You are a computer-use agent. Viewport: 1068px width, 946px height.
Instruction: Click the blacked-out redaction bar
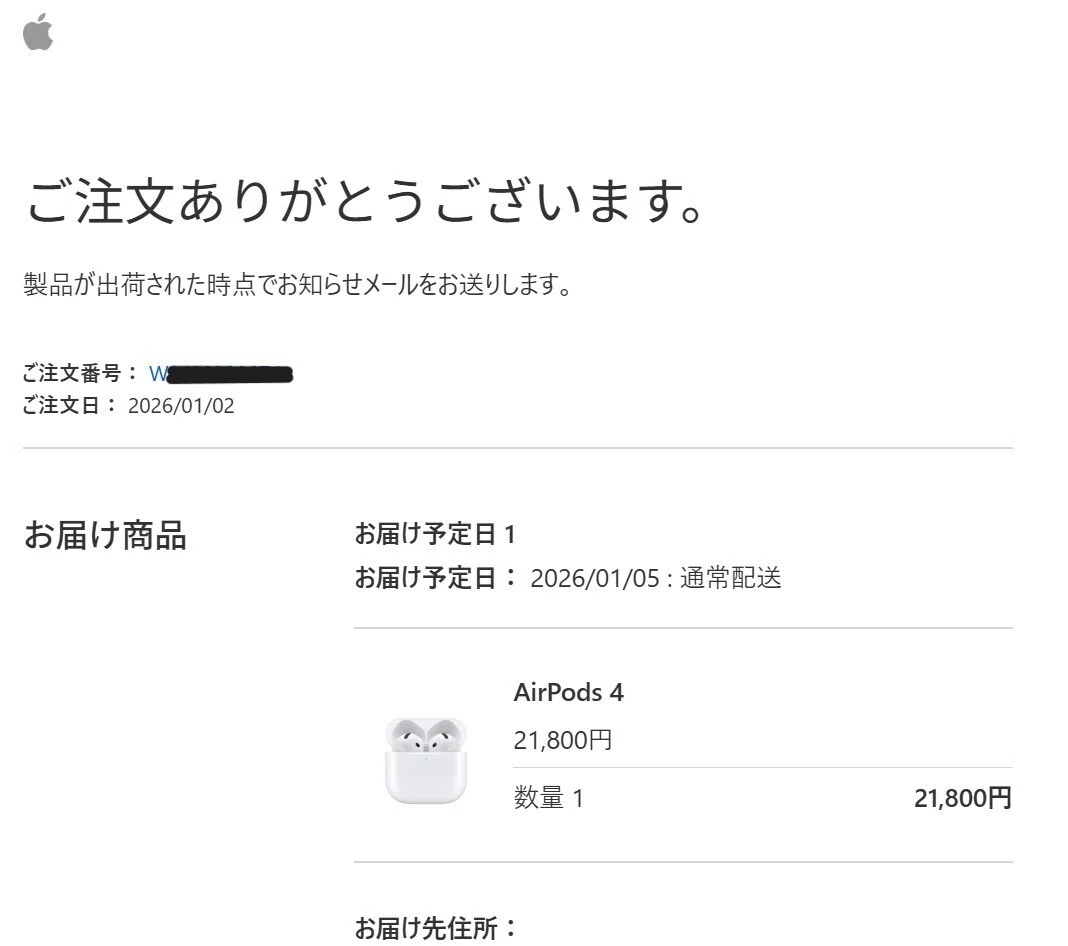(230, 374)
